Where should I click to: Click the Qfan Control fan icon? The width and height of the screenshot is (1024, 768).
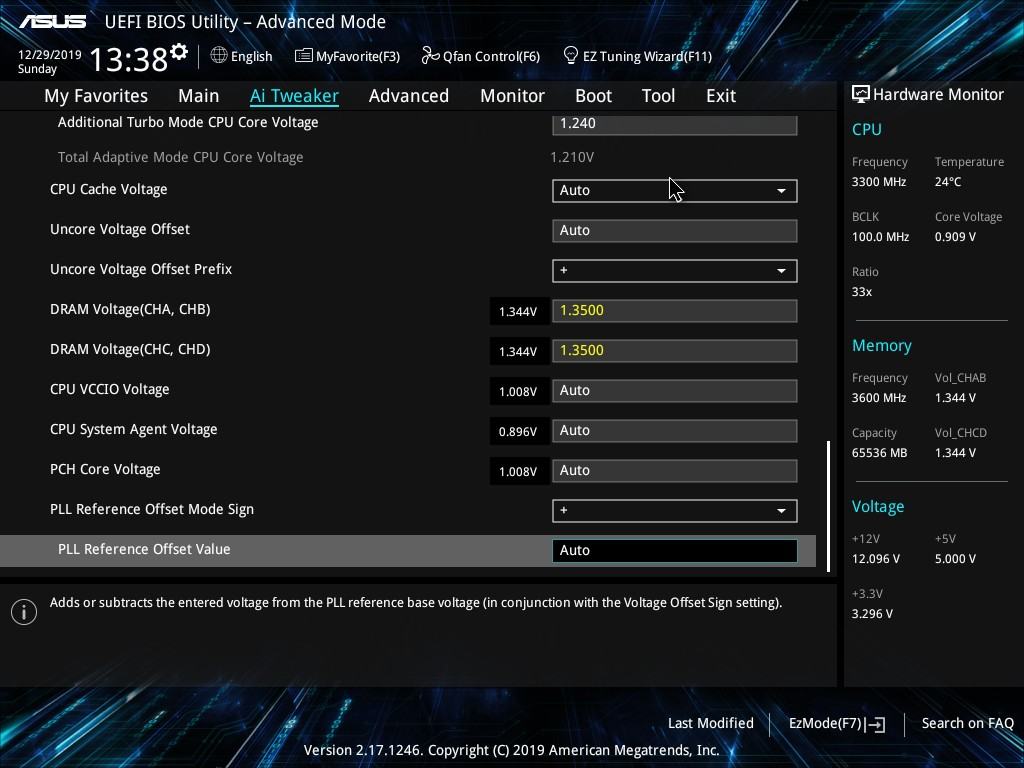pyautogui.click(x=430, y=56)
